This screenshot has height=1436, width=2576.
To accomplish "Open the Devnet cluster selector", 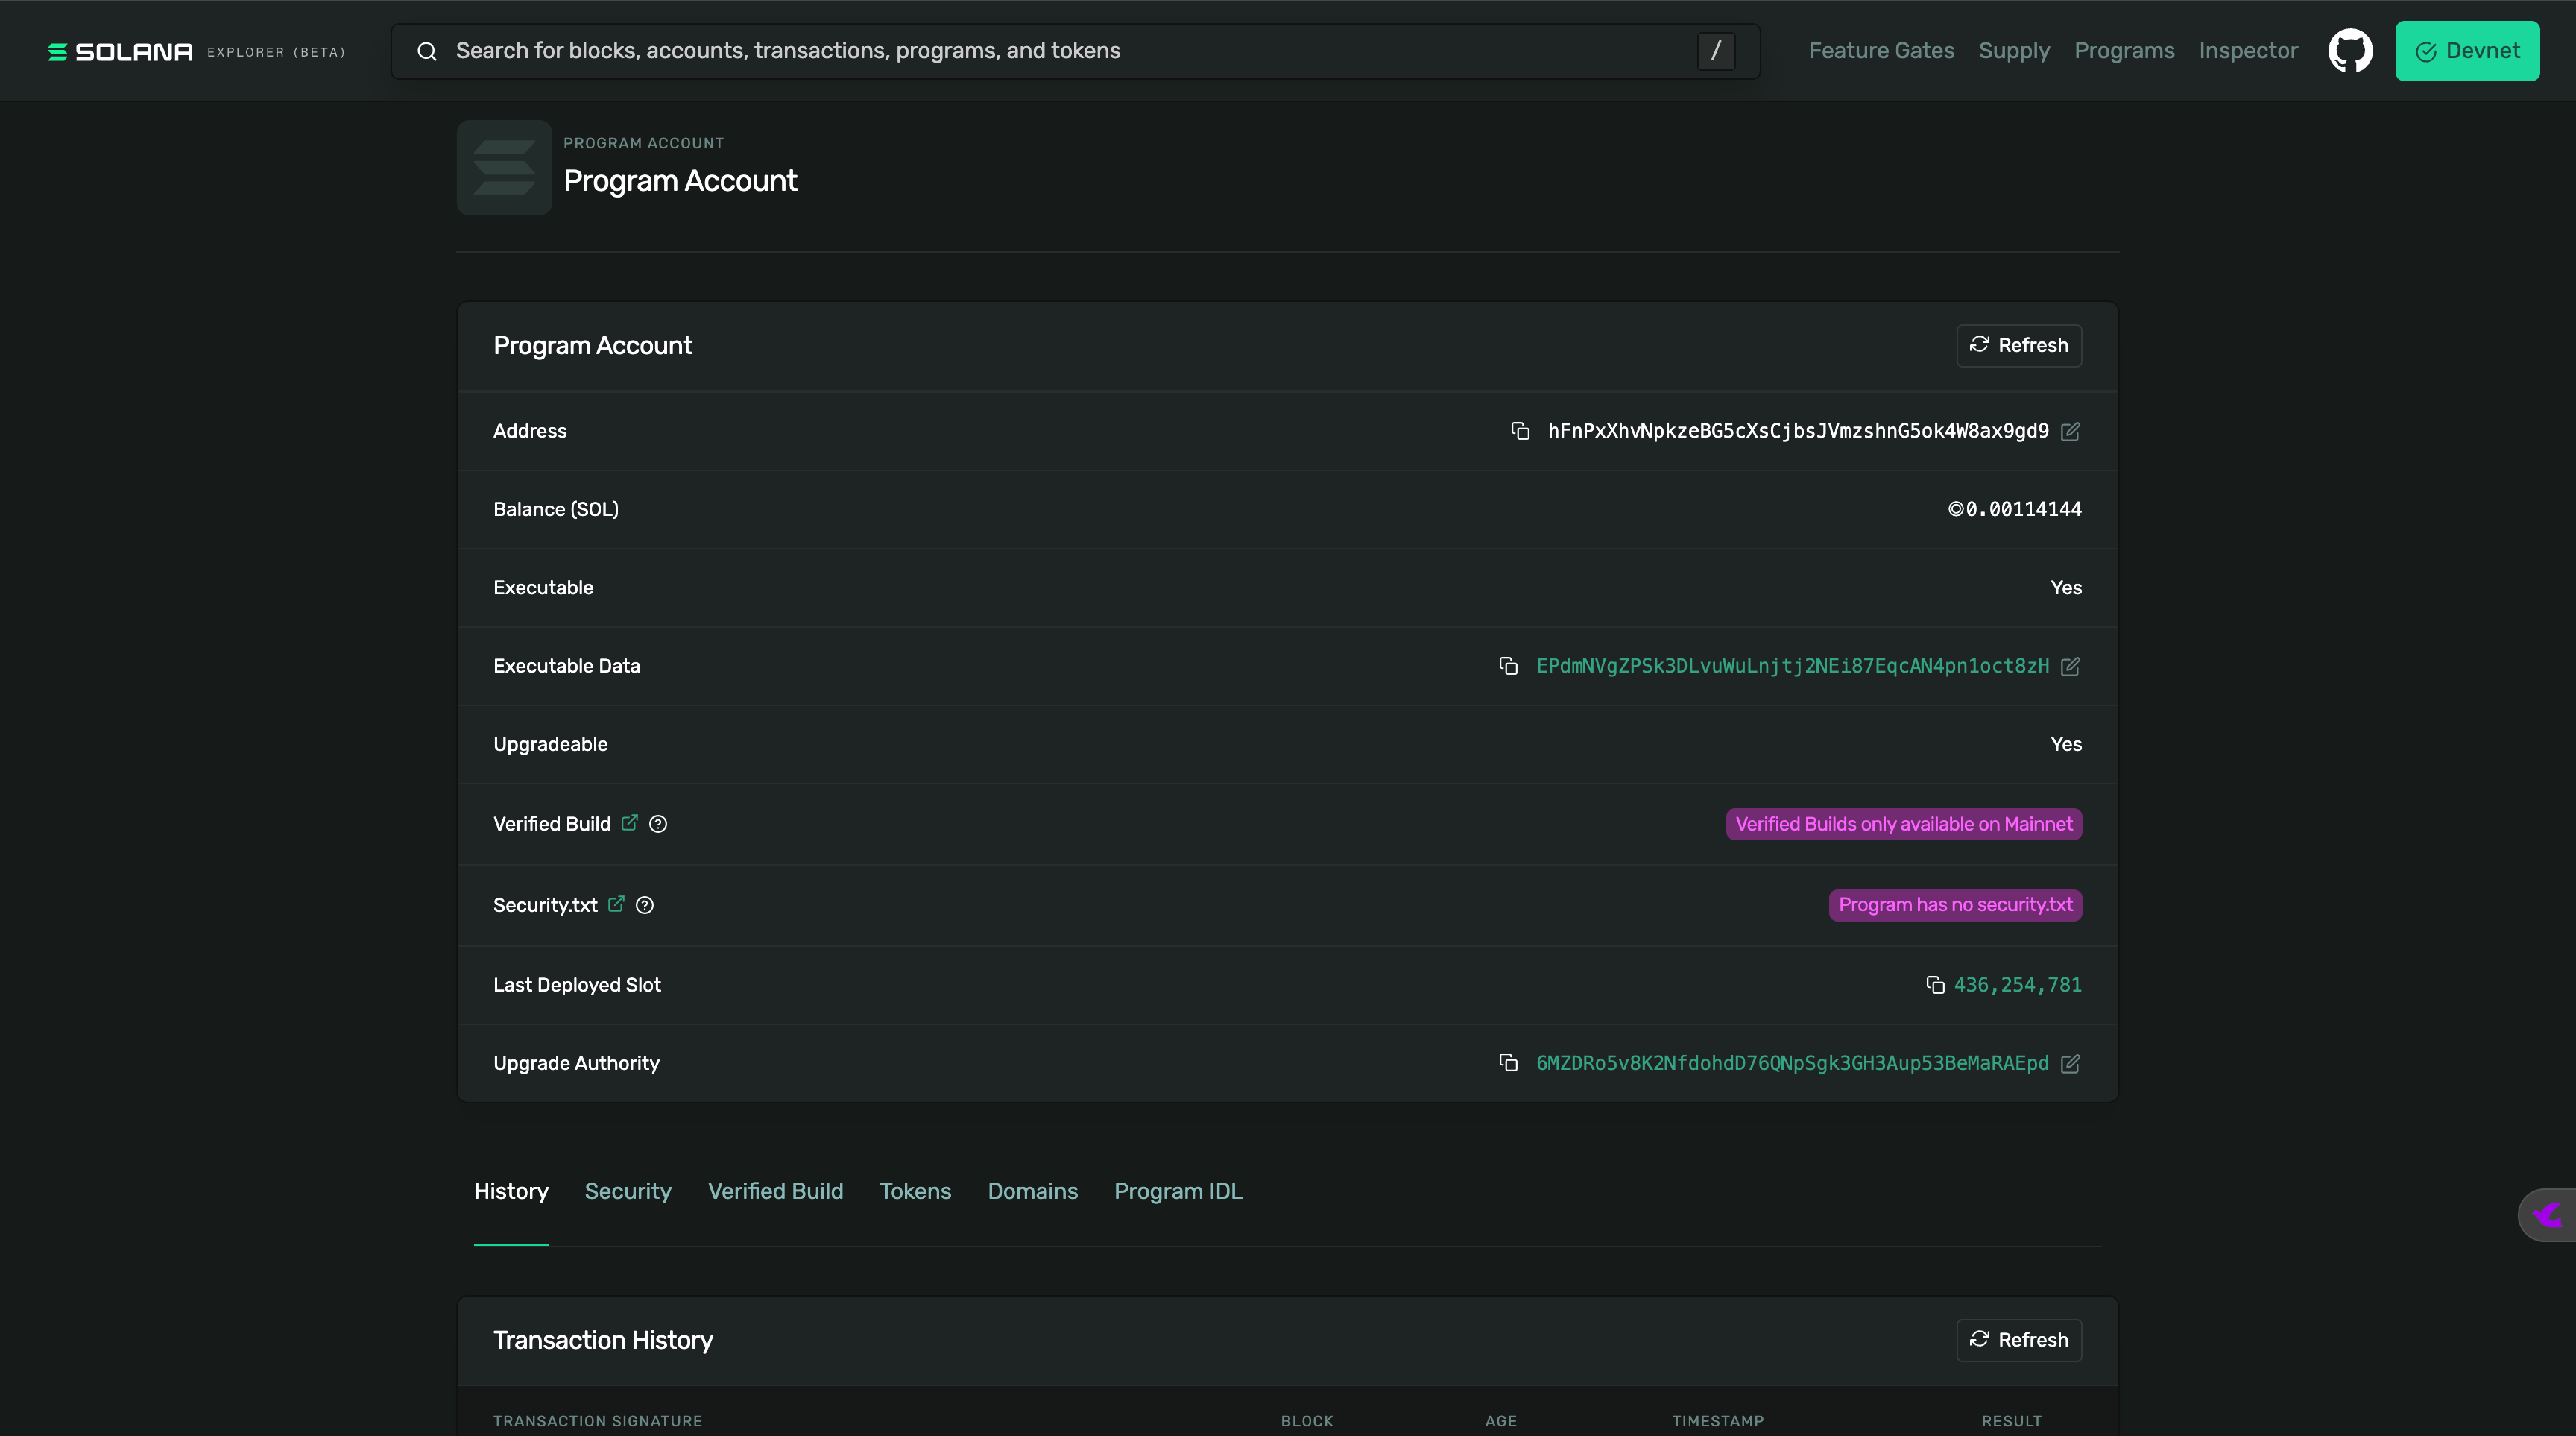I will coord(2466,51).
